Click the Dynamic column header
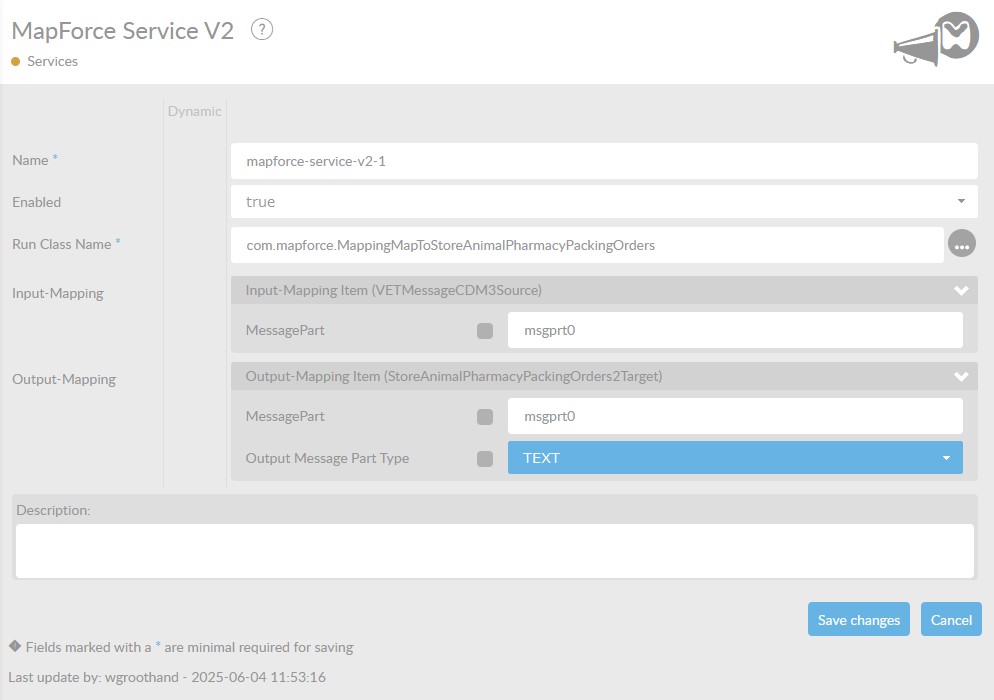Image resolution: width=994 pixels, height=700 pixels. (195, 111)
